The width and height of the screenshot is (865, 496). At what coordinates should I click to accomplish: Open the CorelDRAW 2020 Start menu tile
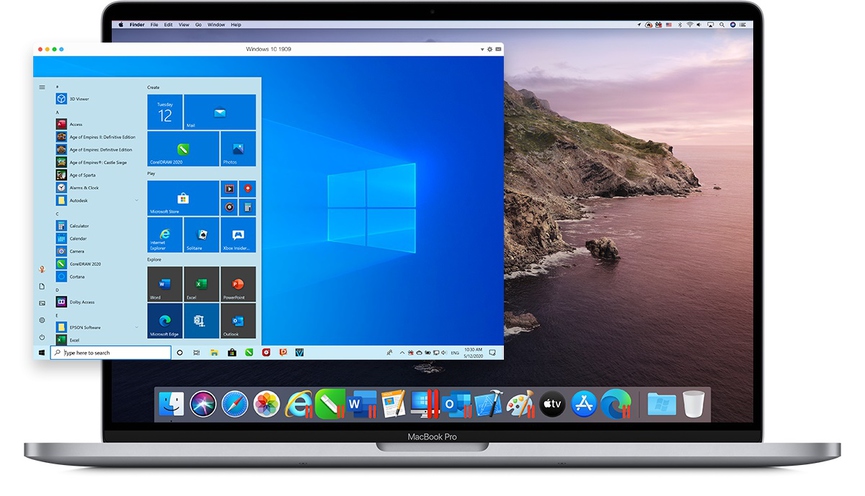[183, 149]
